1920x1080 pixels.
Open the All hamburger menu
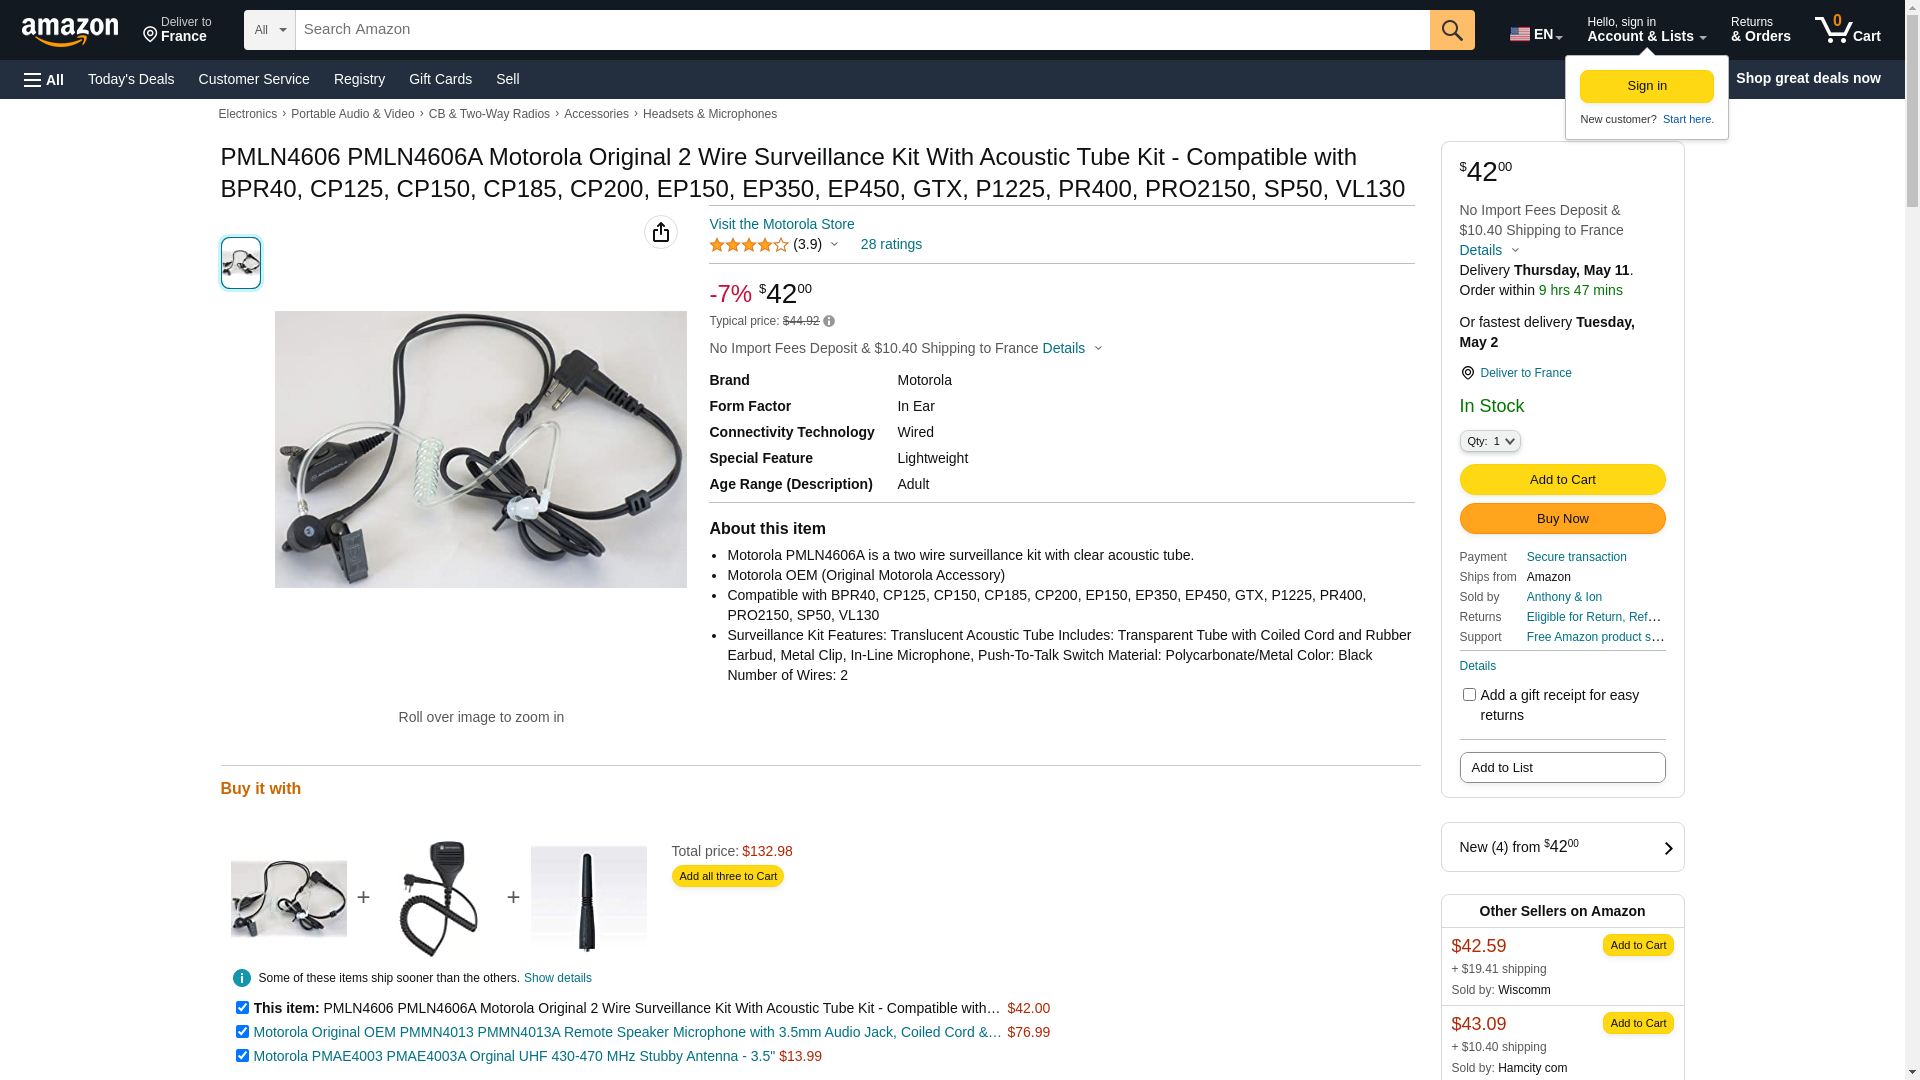[x=44, y=79]
